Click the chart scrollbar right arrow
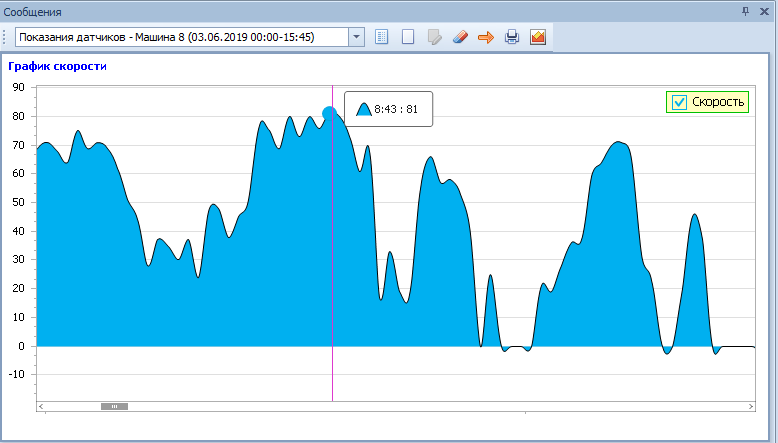 (751, 407)
